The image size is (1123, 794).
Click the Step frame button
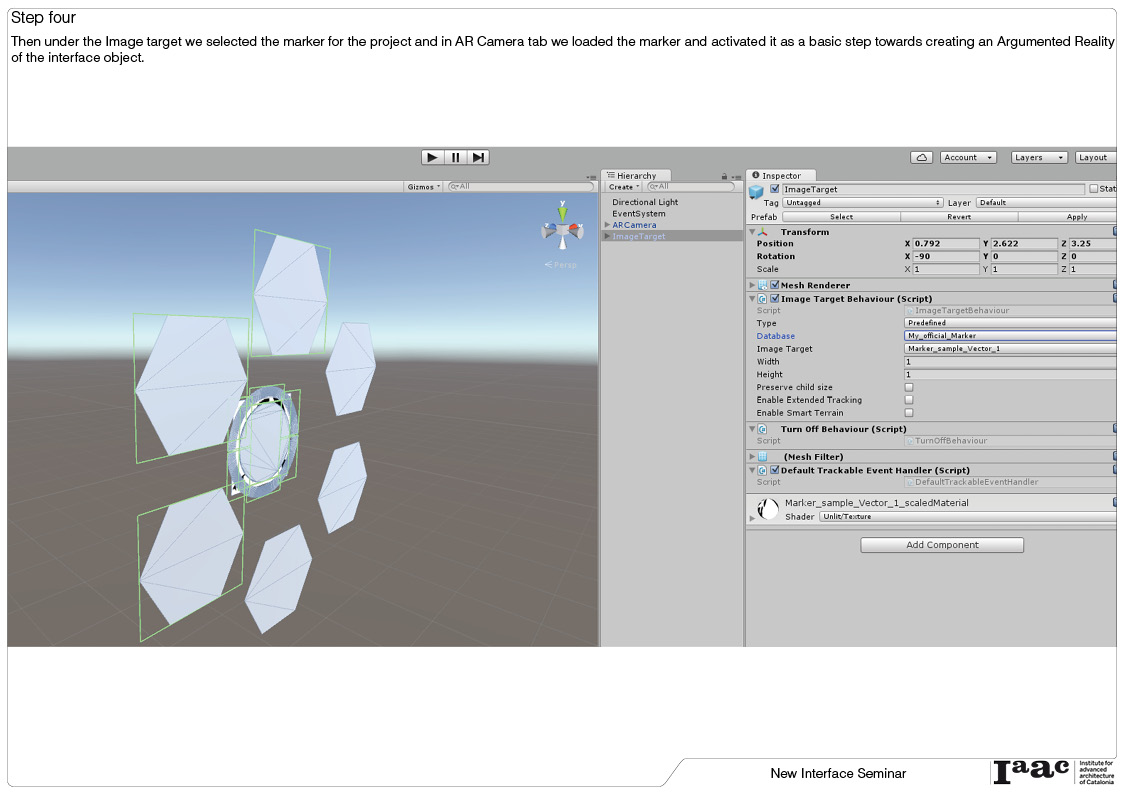[x=478, y=157]
